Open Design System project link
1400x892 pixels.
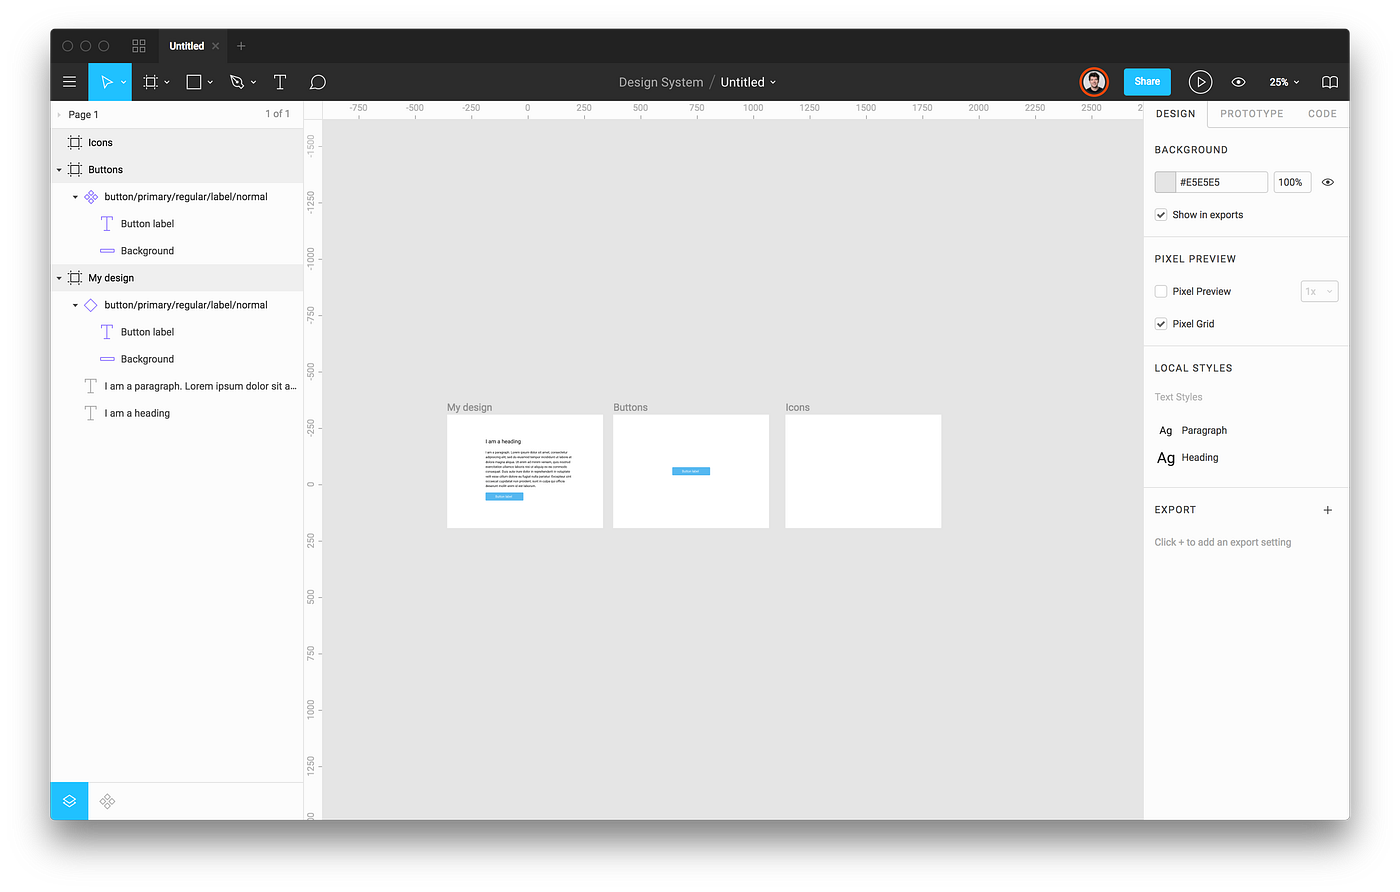(660, 82)
